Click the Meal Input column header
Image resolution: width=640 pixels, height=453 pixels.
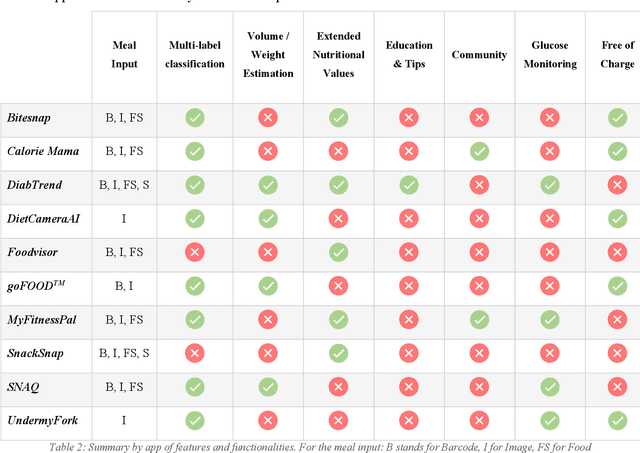point(125,55)
